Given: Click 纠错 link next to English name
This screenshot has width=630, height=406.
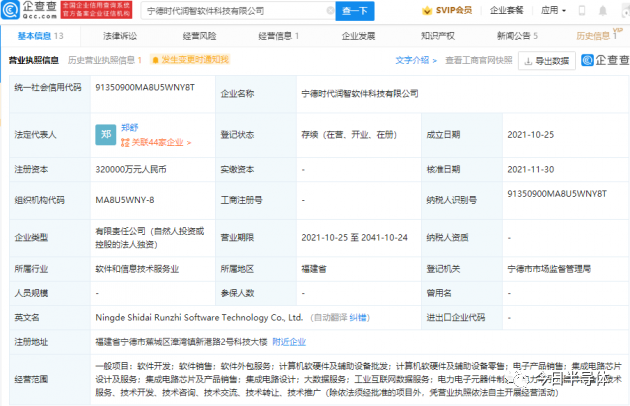Looking at the screenshot, I should 358,318.
